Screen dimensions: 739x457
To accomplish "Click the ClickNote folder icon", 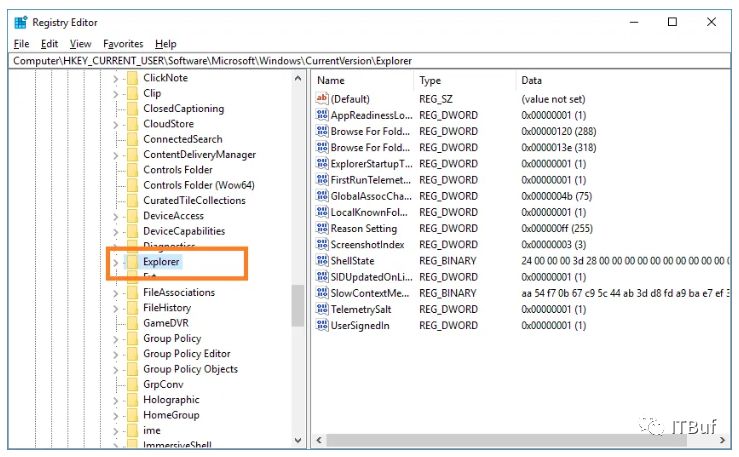I will (x=133, y=78).
